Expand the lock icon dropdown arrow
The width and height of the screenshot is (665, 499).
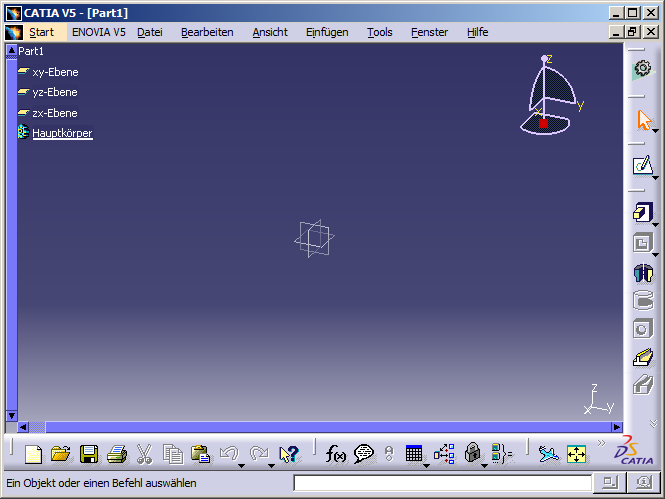tap(484, 466)
